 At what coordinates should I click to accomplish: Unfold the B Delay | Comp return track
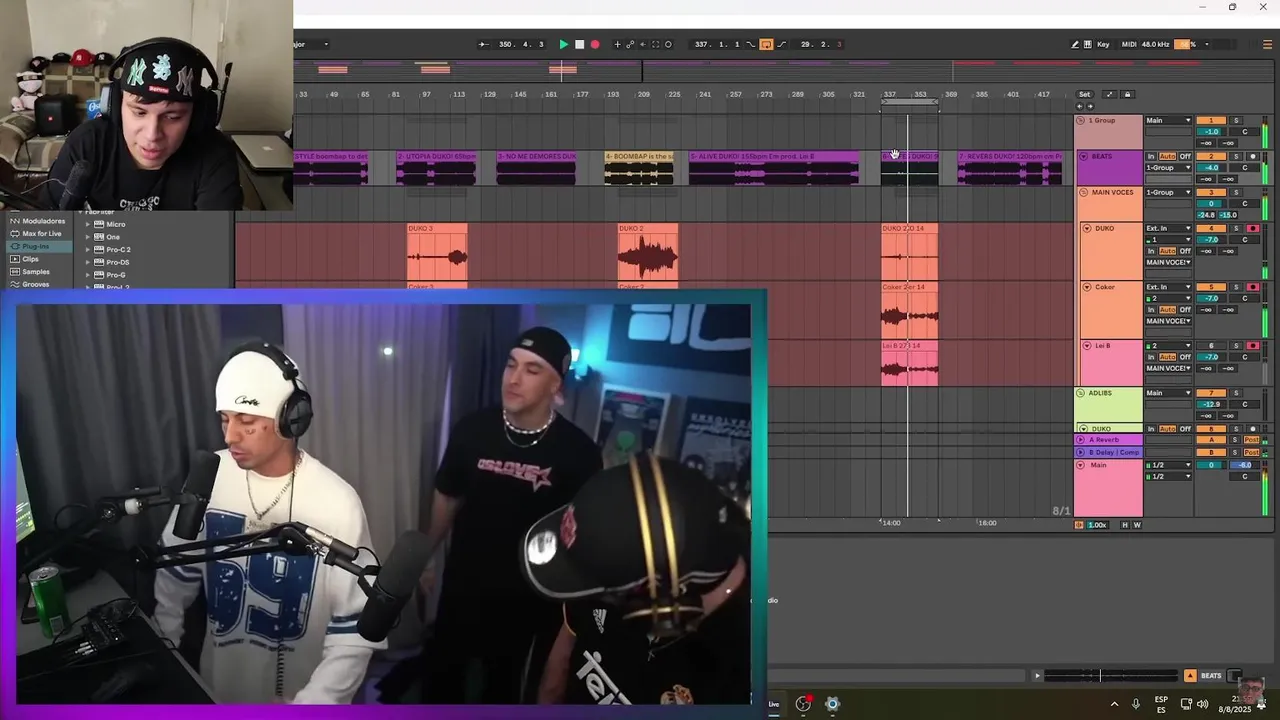click(x=1080, y=452)
